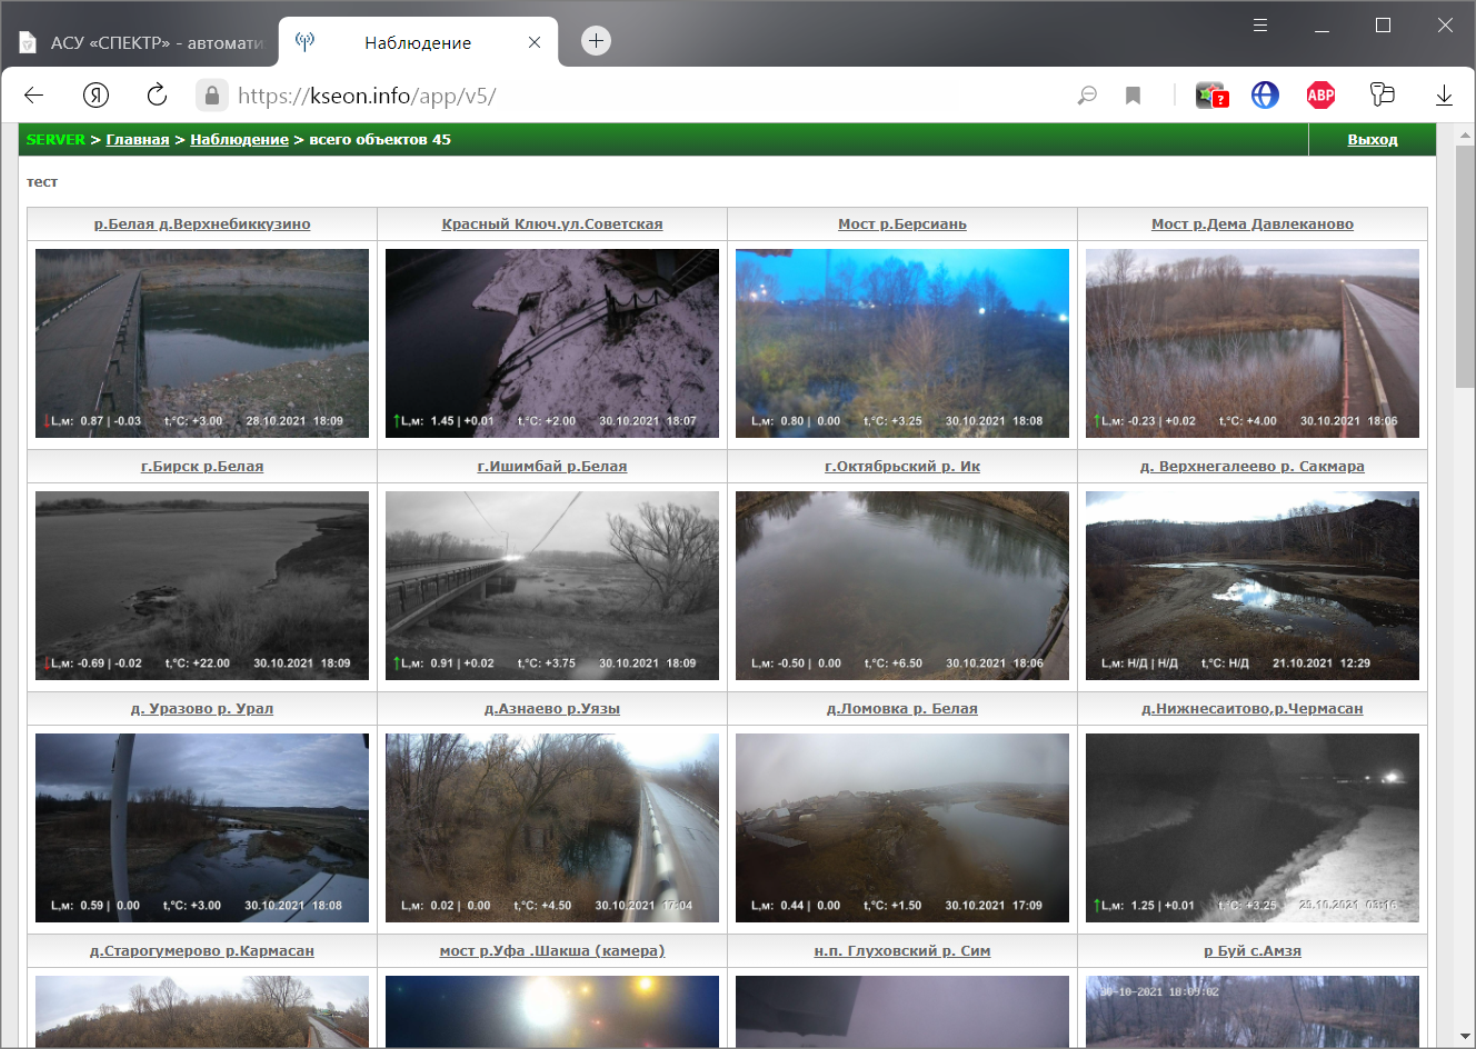Click the page vertical scrollbar thumb
Viewport: 1476px width, 1049px height.
coord(1465,266)
